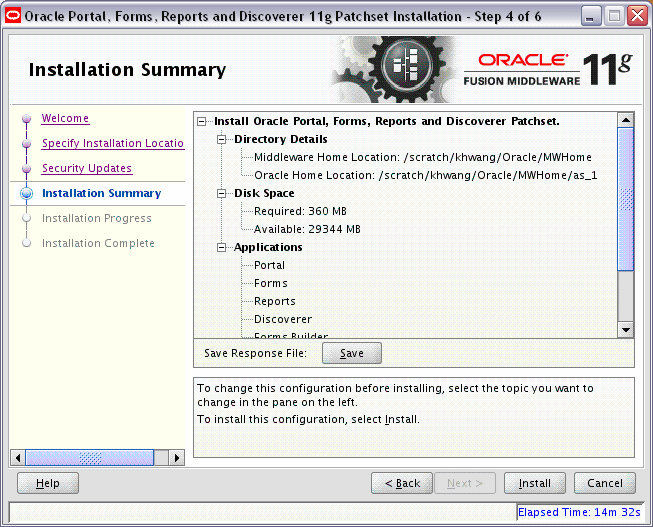
Task: Click the Installation Complete step bullet
Action: point(27,243)
